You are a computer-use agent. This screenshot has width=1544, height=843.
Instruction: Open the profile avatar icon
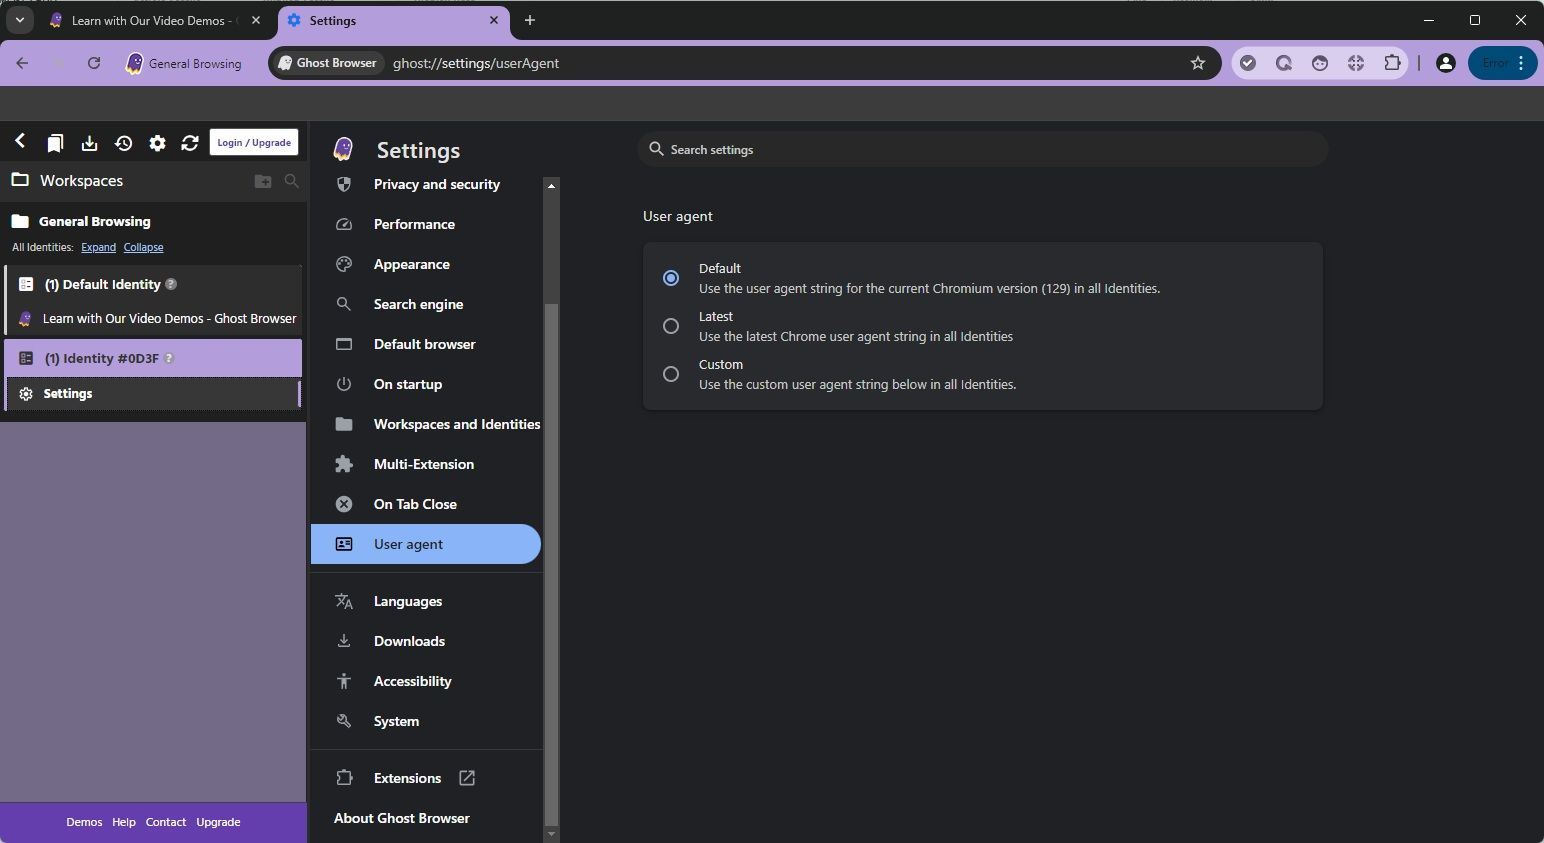coord(1445,63)
